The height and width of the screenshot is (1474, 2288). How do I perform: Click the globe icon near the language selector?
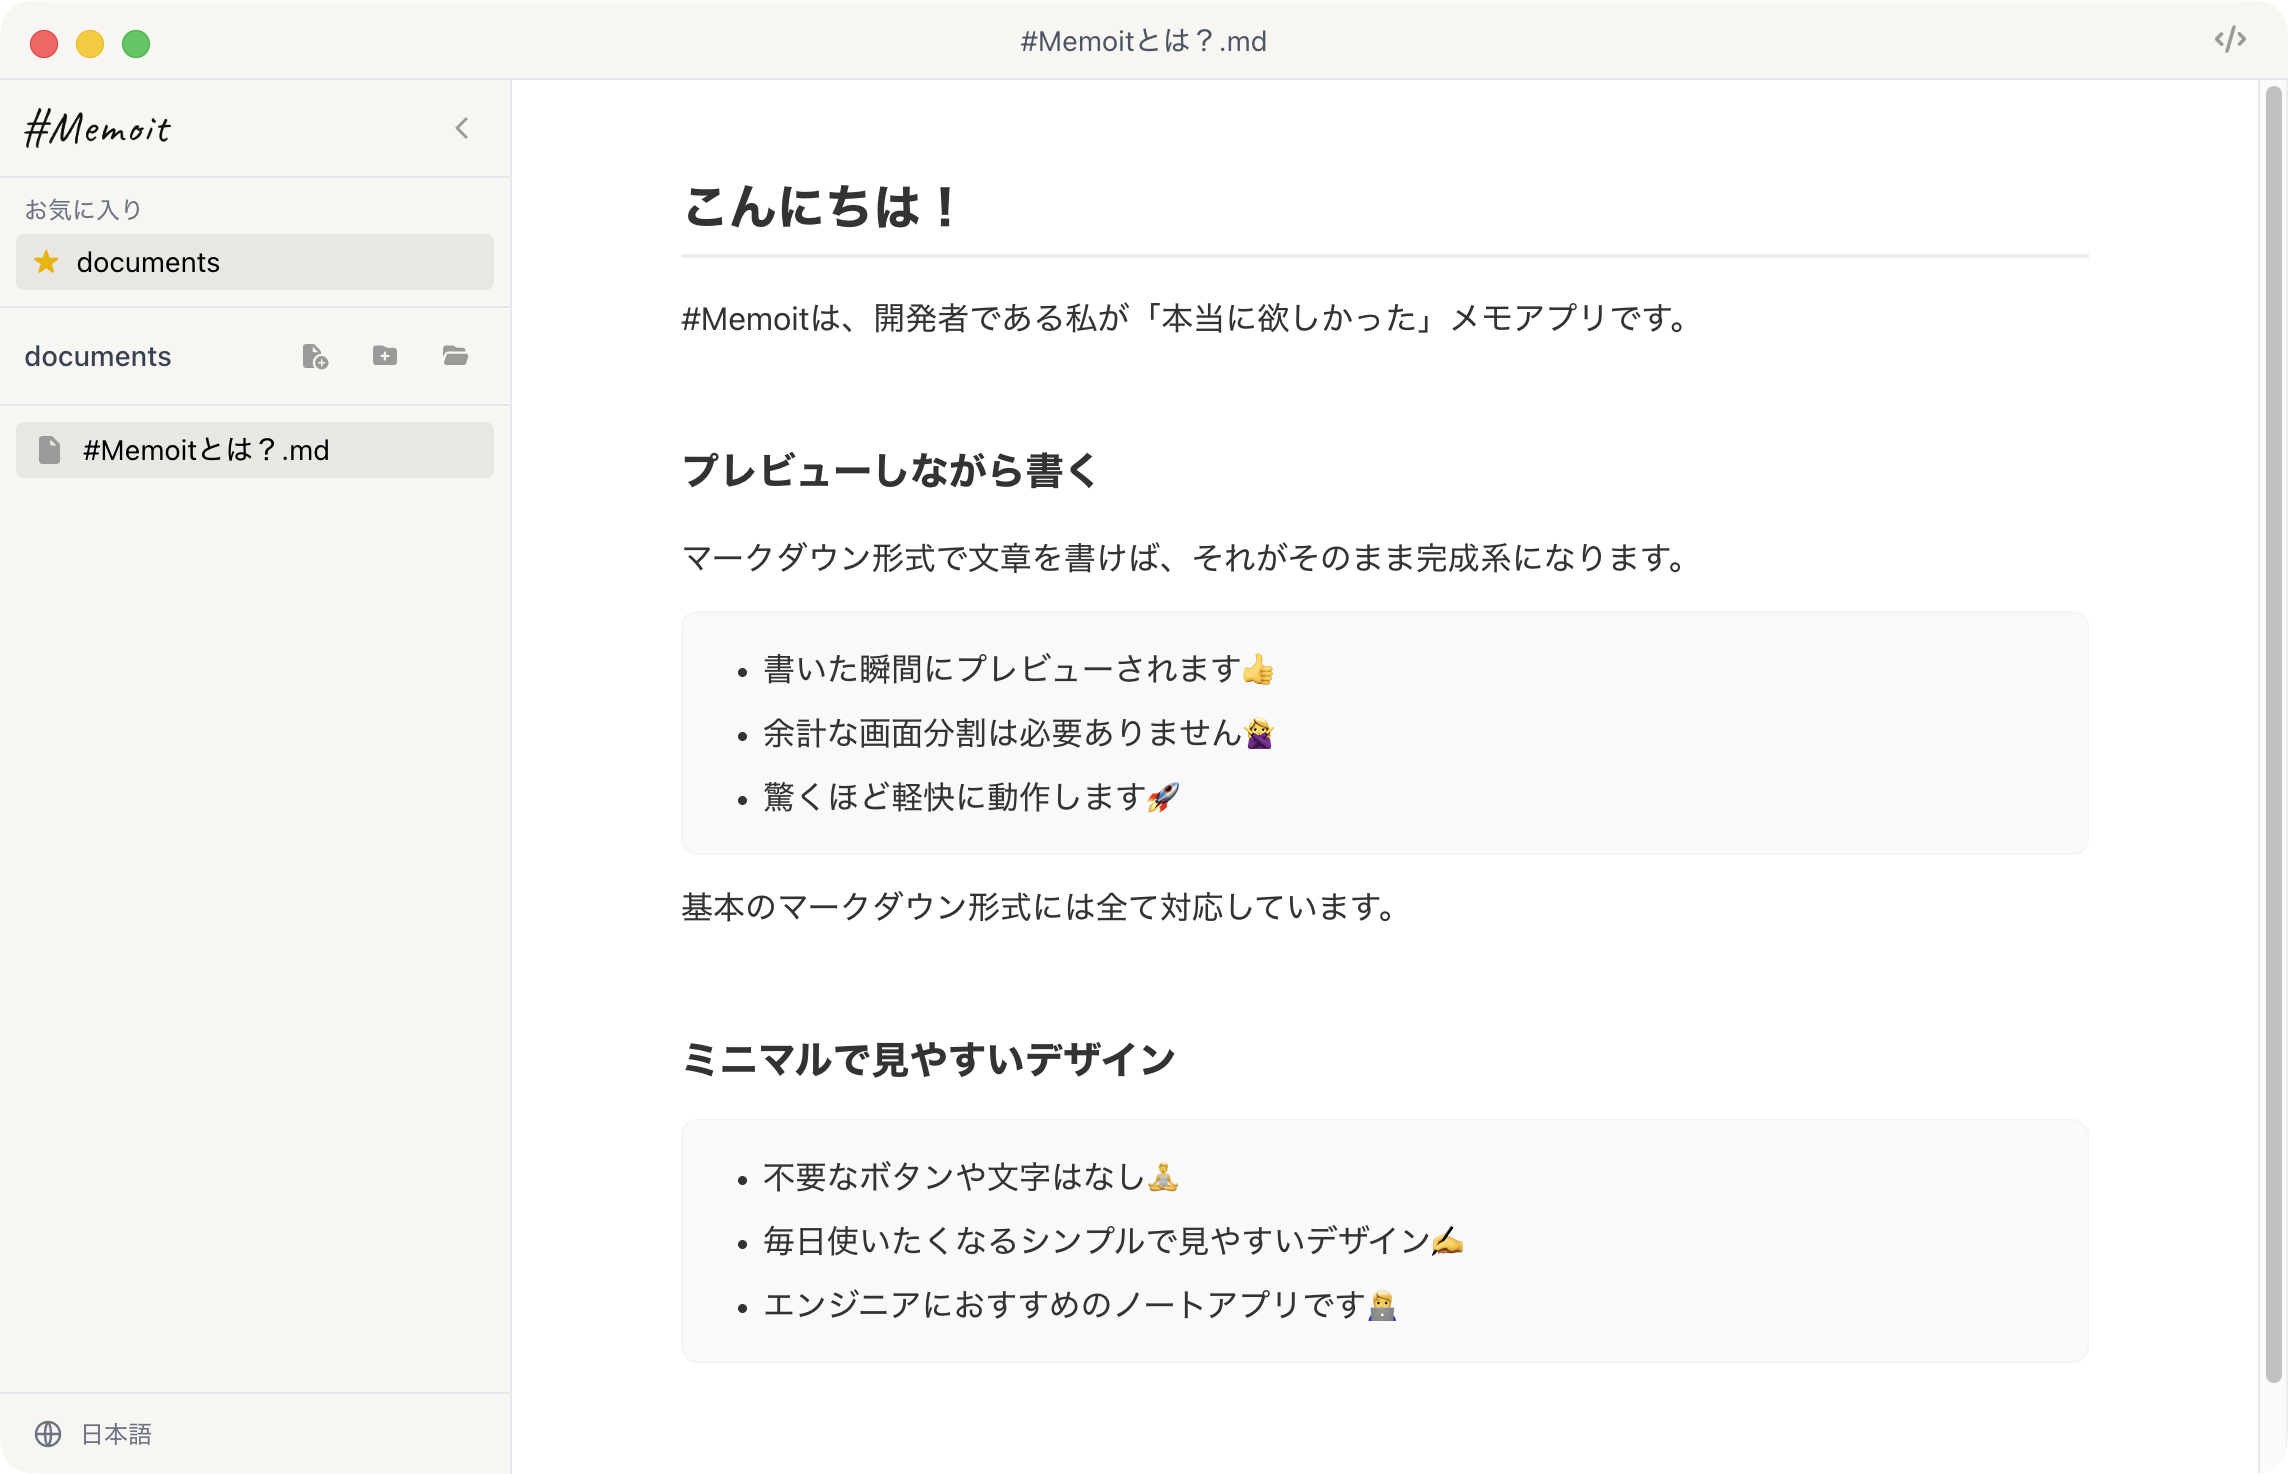tap(47, 1433)
